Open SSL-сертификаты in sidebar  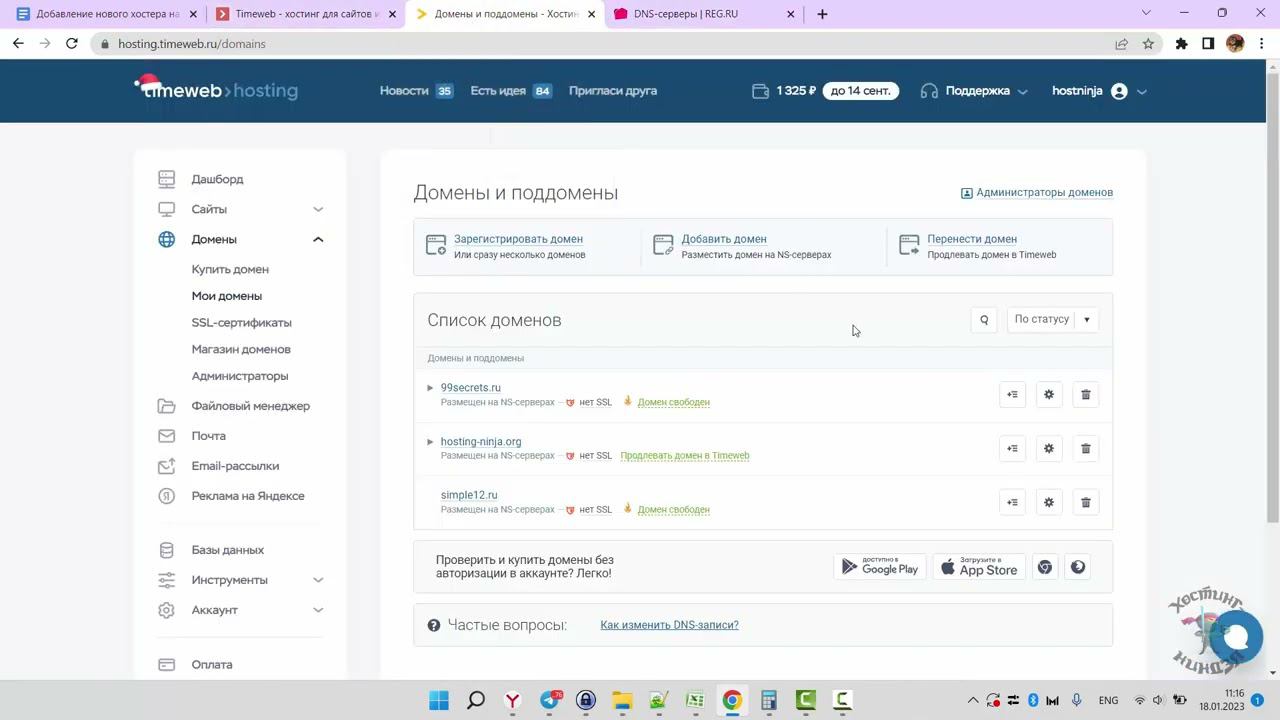pos(242,323)
